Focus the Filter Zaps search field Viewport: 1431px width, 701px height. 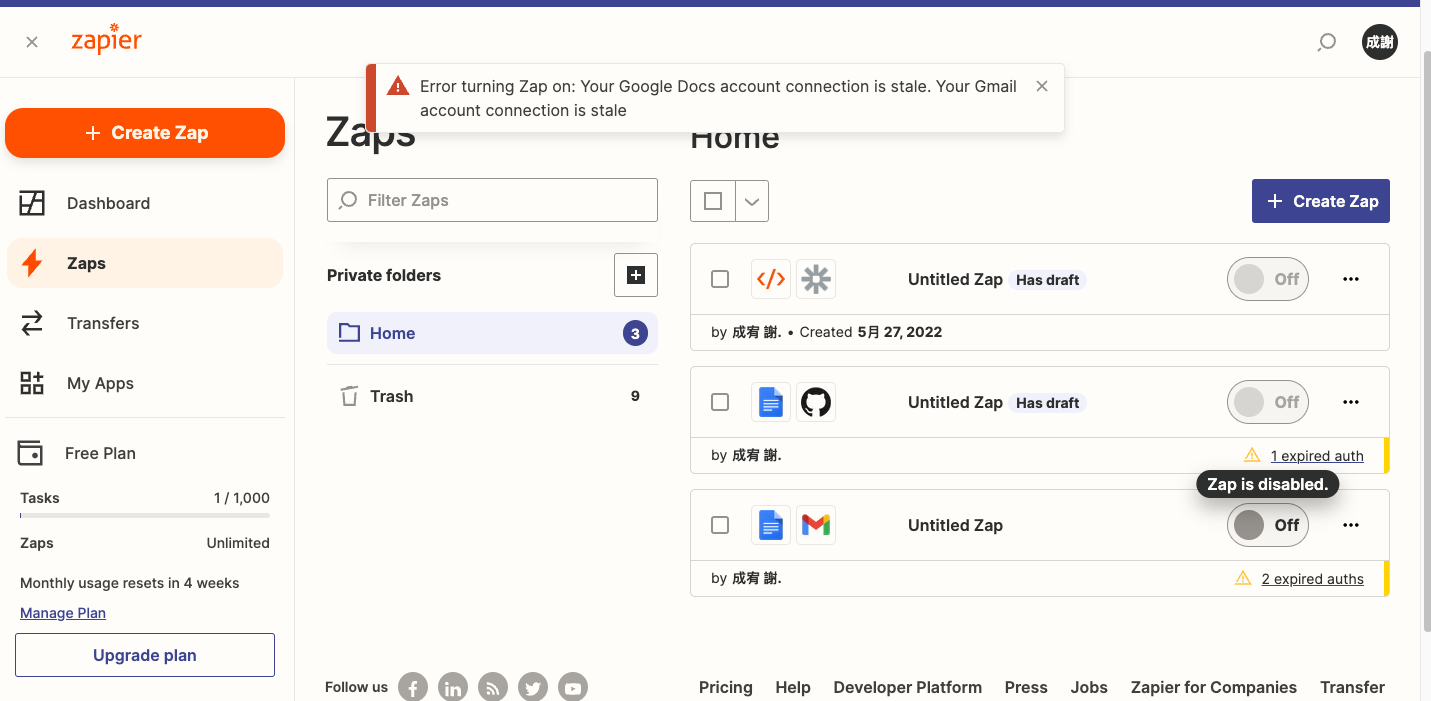point(492,200)
